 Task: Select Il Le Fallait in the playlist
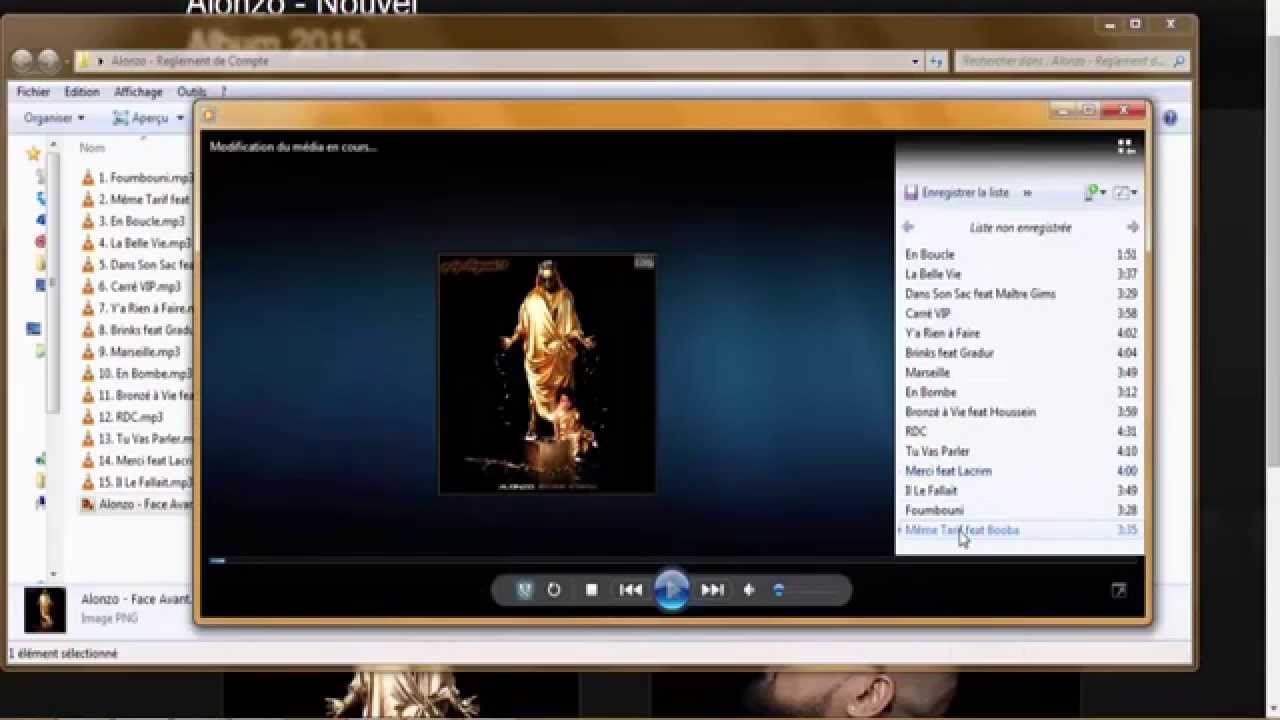click(1020, 490)
